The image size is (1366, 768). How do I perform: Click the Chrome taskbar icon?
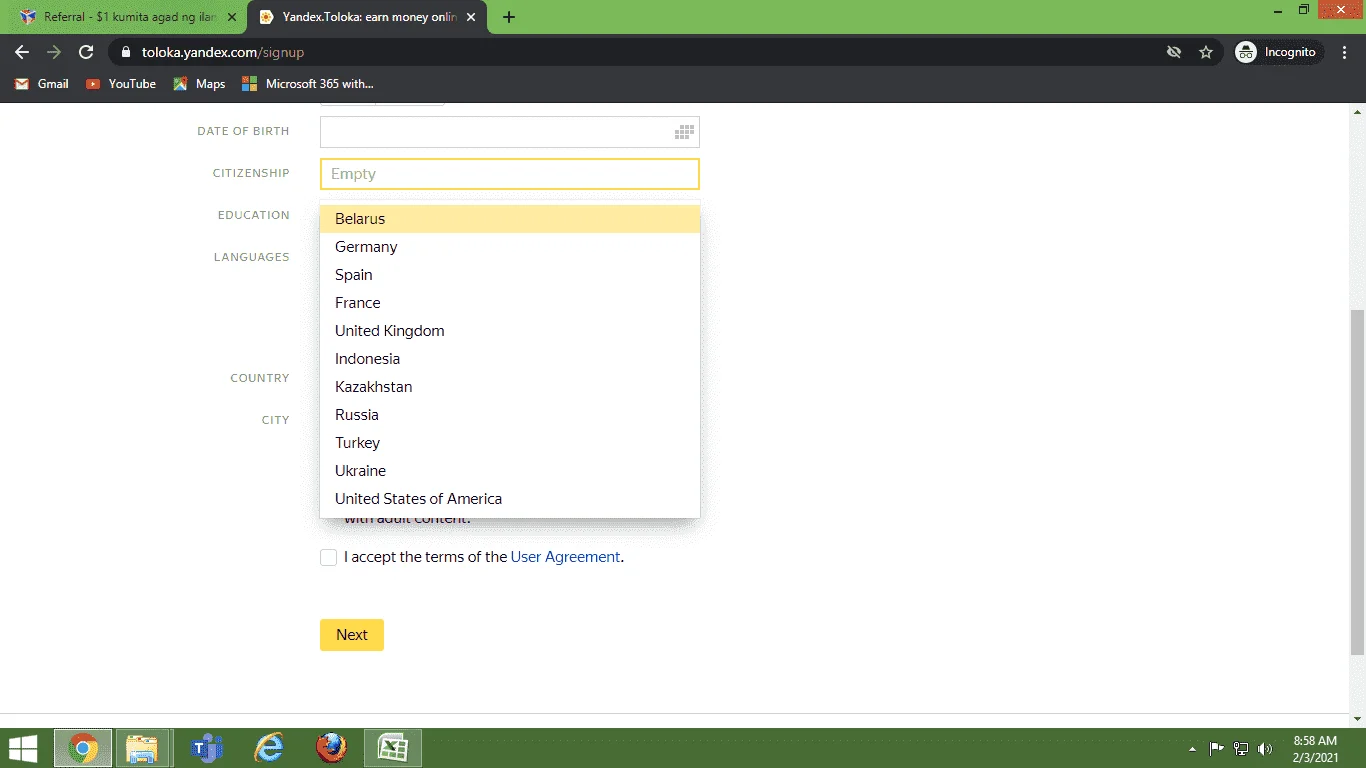pyautogui.click(x=83, y=748)
